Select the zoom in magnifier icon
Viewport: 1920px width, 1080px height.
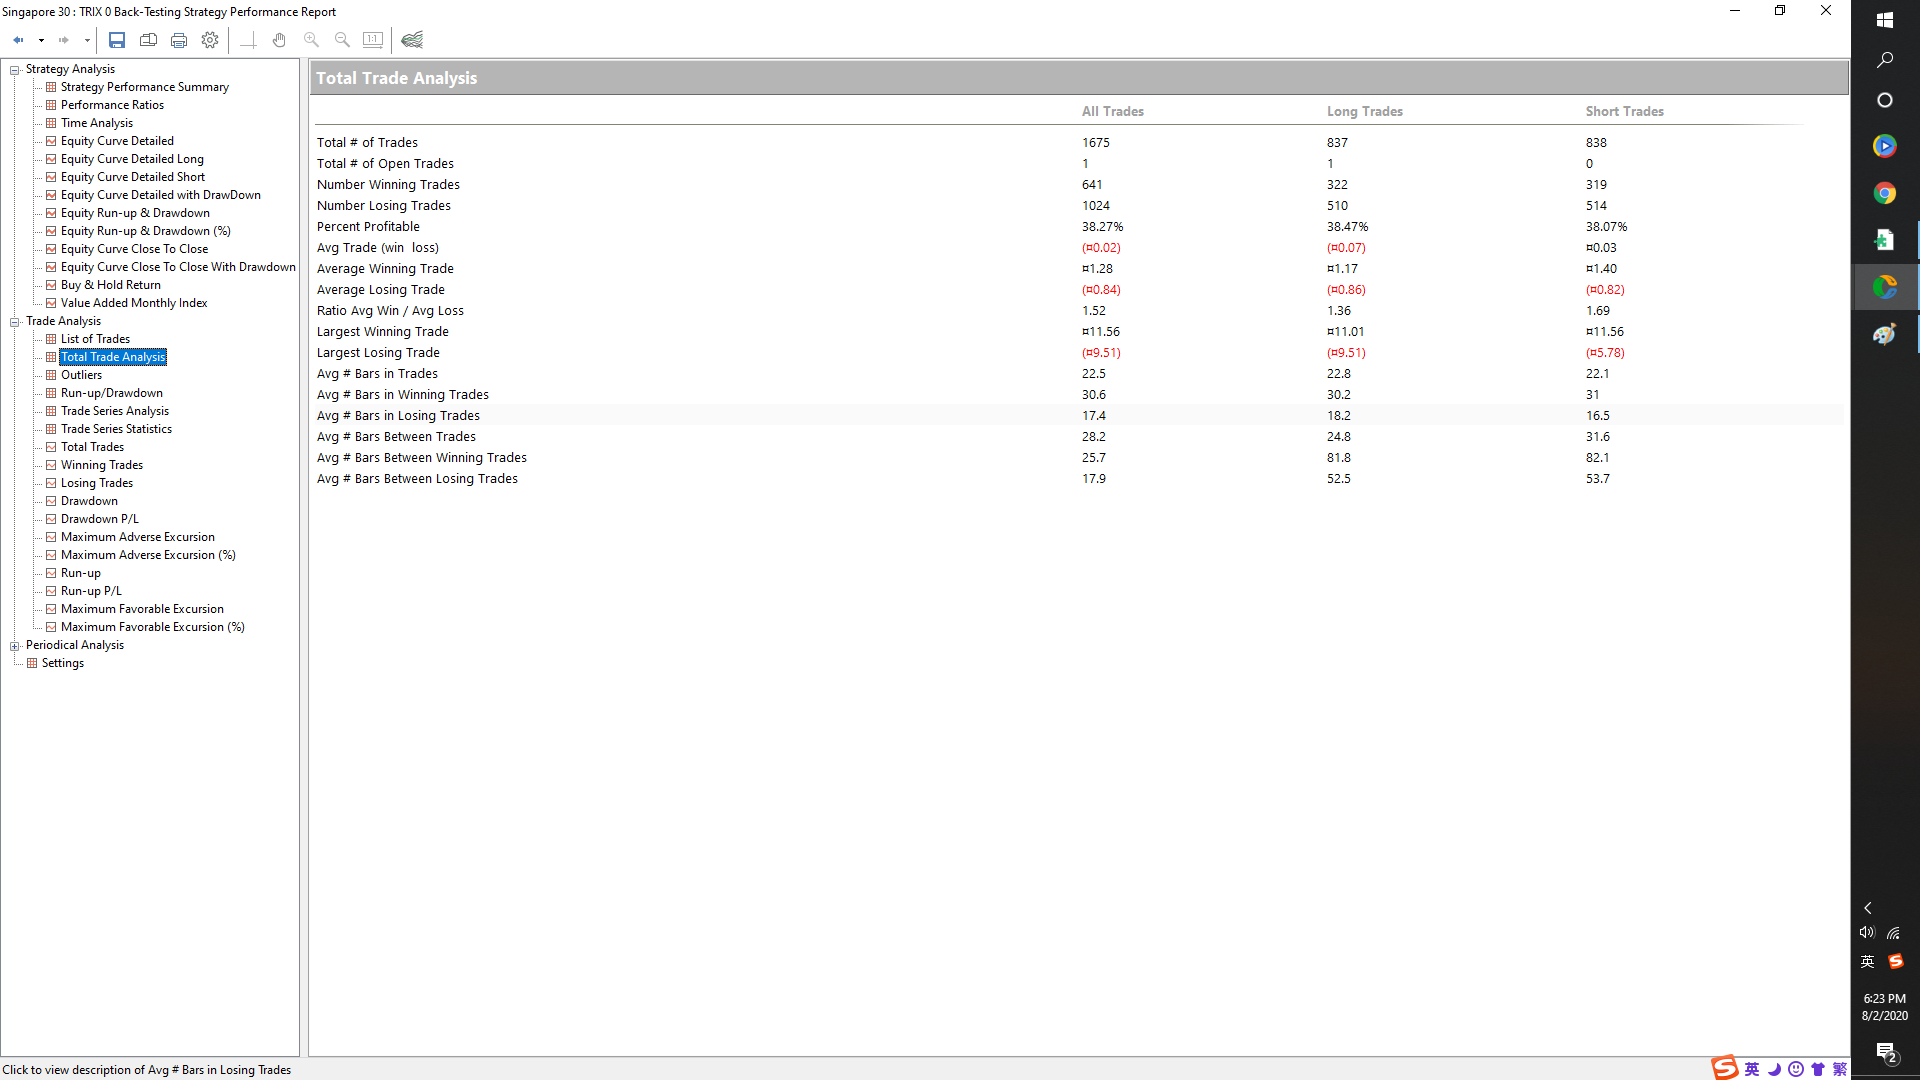[x=311, y=40]
